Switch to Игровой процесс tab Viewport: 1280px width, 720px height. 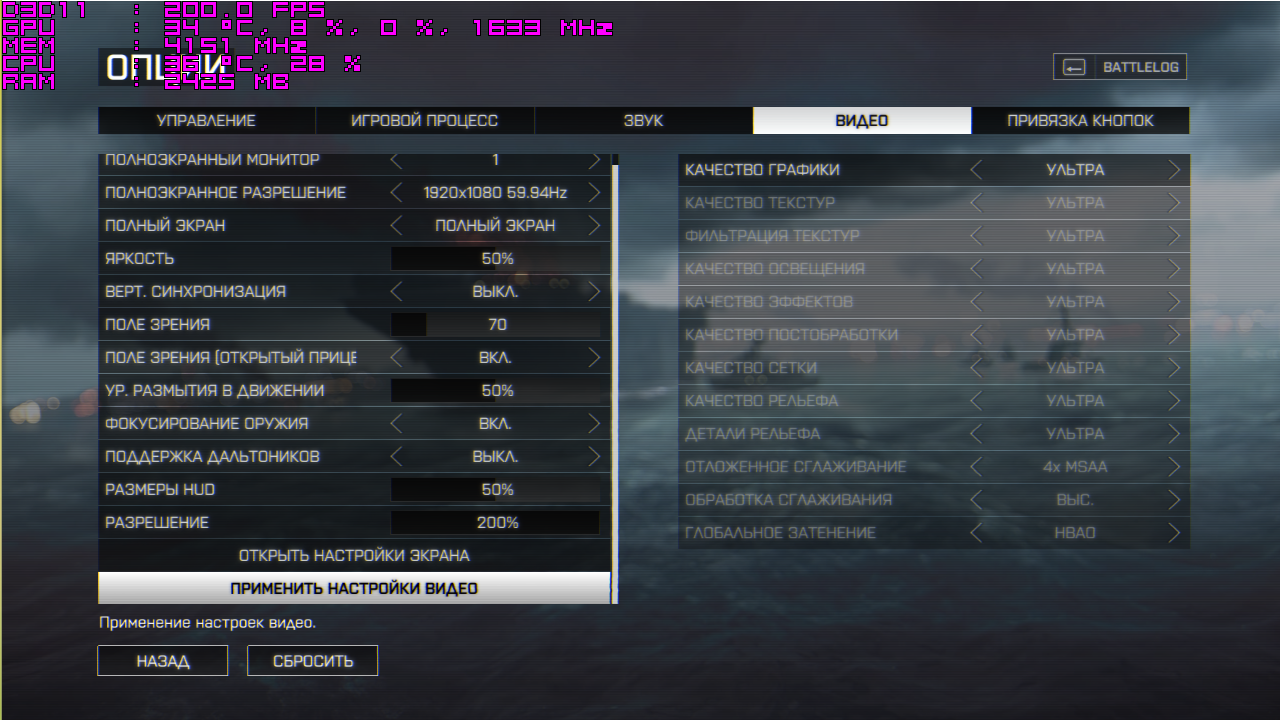[x=425, y=121]
